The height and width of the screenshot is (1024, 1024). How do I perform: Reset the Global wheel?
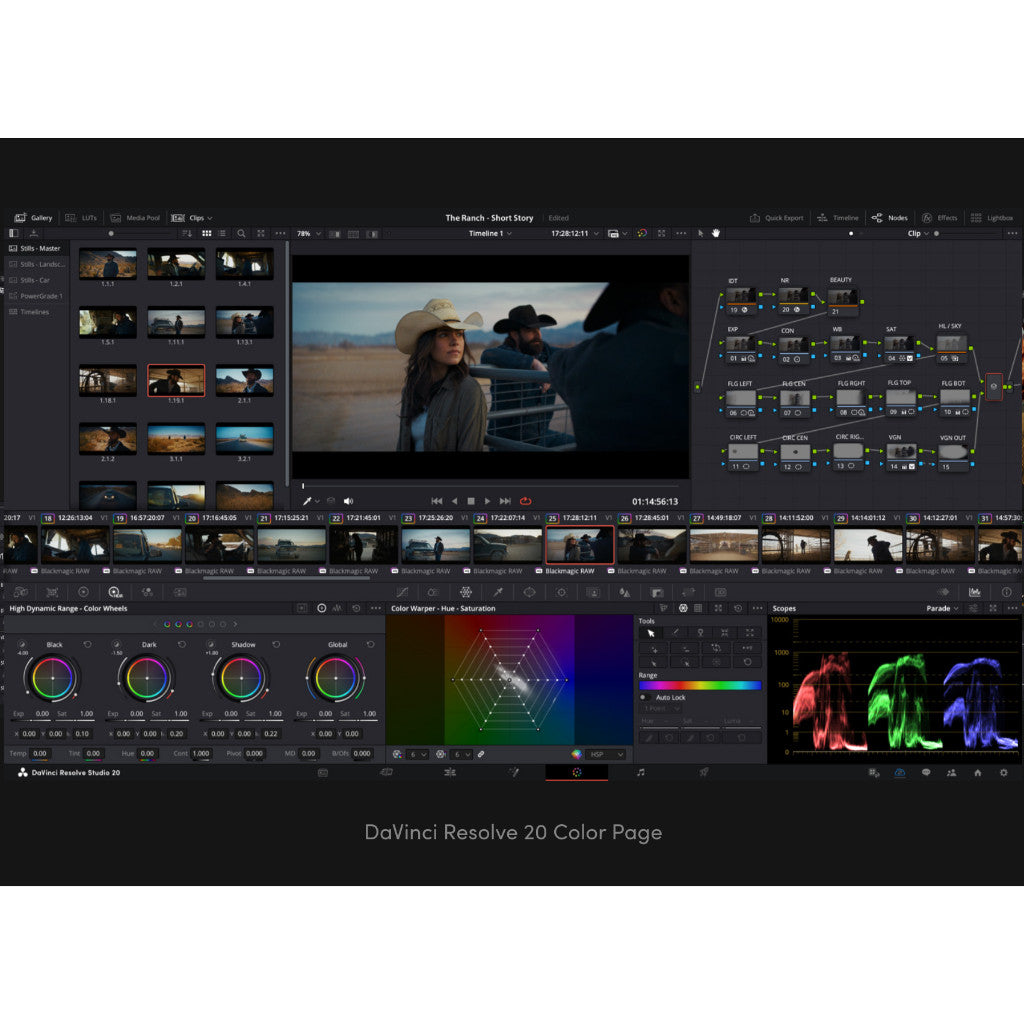coord(370,644)
